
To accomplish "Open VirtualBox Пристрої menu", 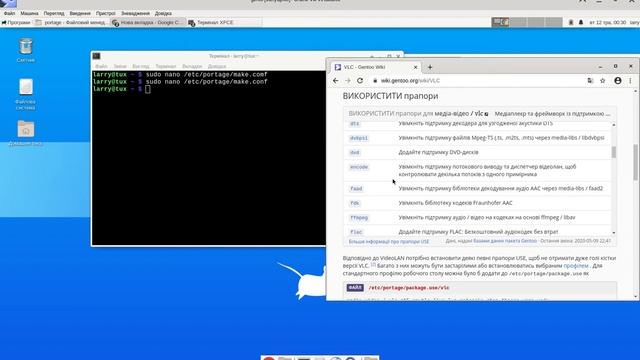I will coord(106,13).
